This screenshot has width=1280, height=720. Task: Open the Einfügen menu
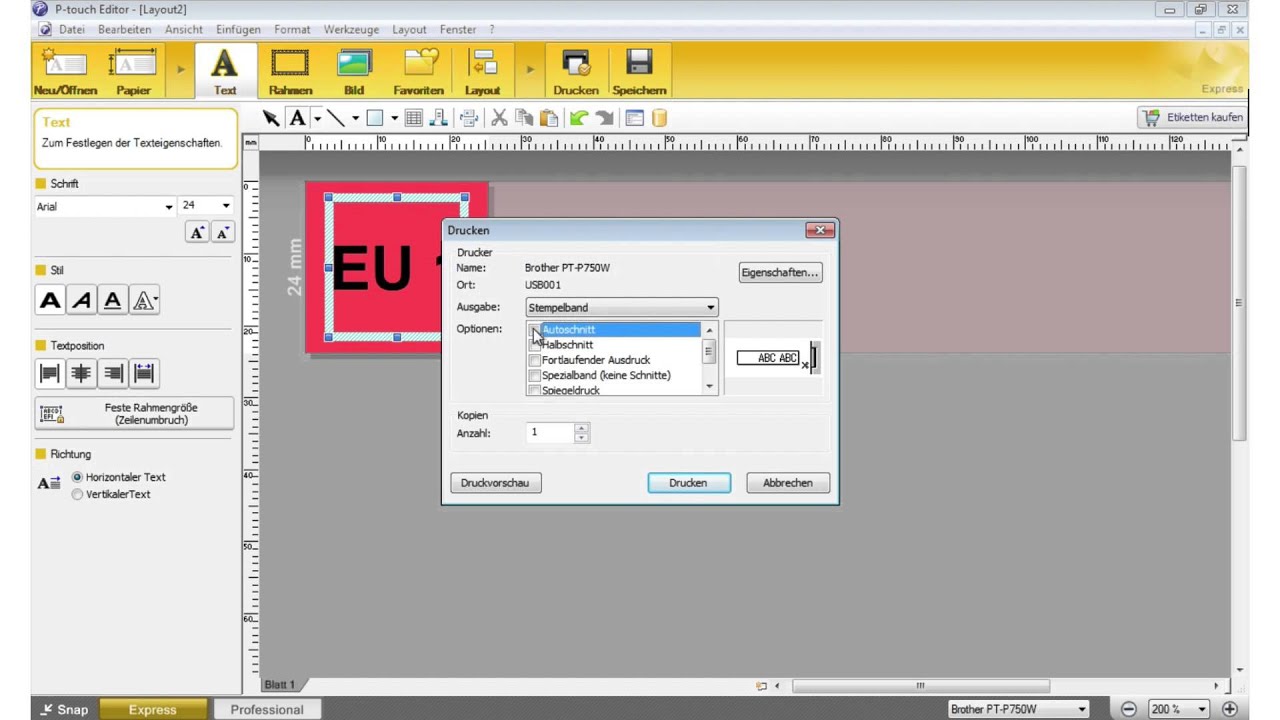pos(238,29)
